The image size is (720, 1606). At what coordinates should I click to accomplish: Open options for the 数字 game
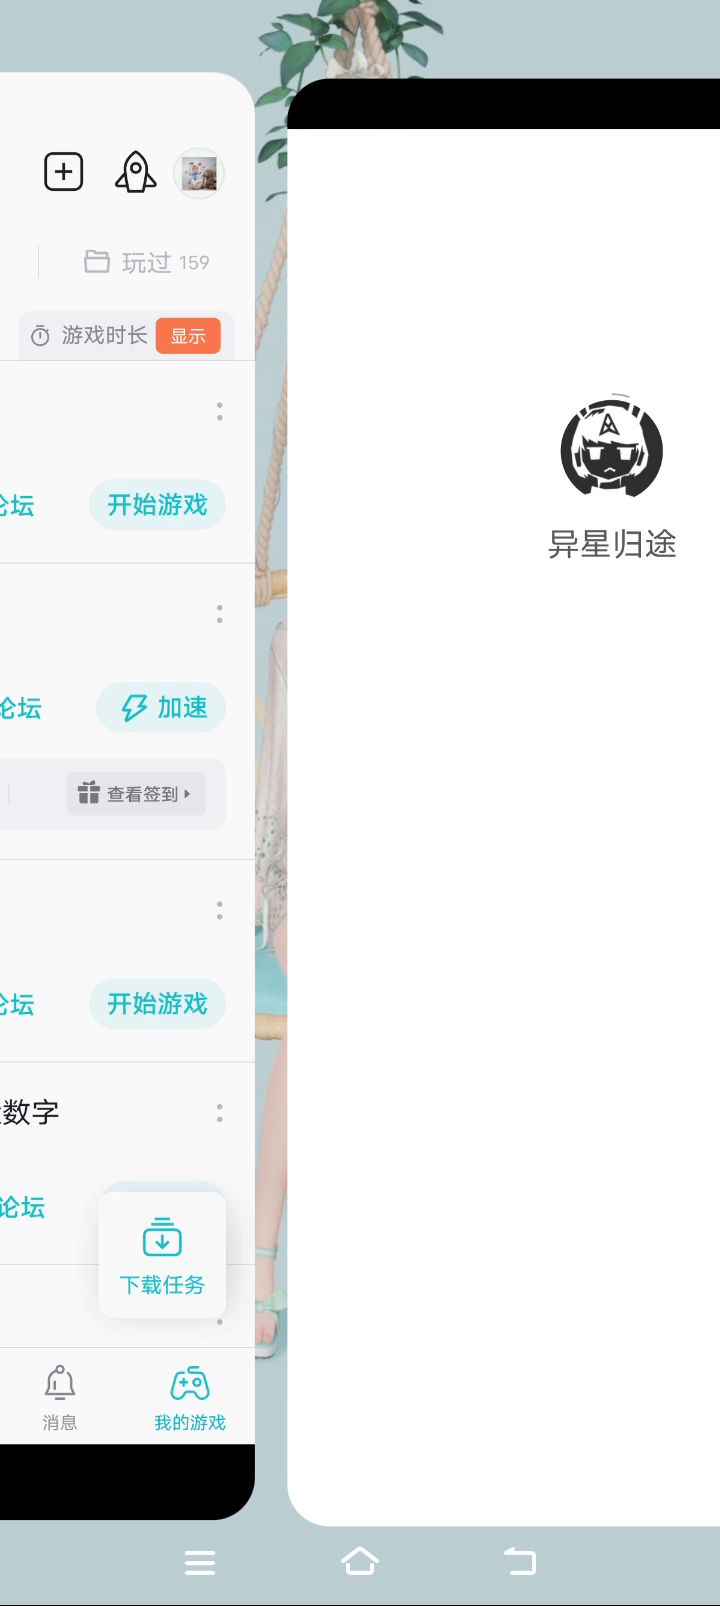coord(220,1112)
